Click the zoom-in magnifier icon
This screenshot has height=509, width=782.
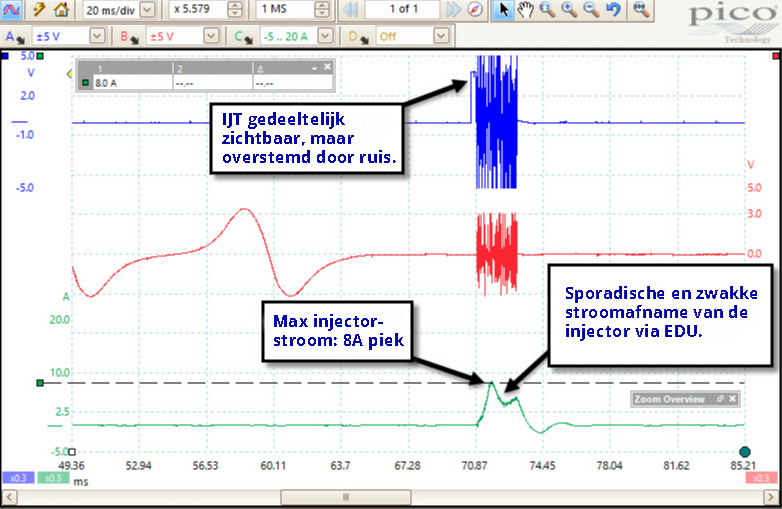click(569, 9)
